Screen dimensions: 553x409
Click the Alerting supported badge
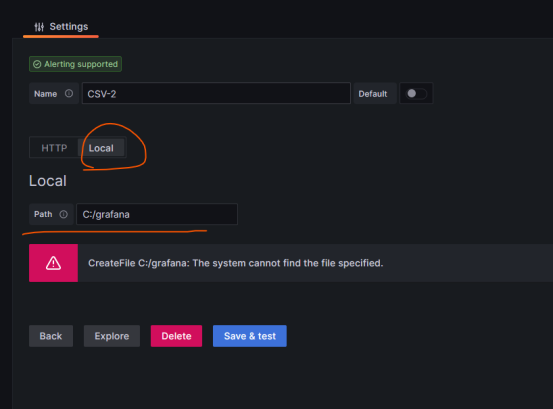(75, 64)
